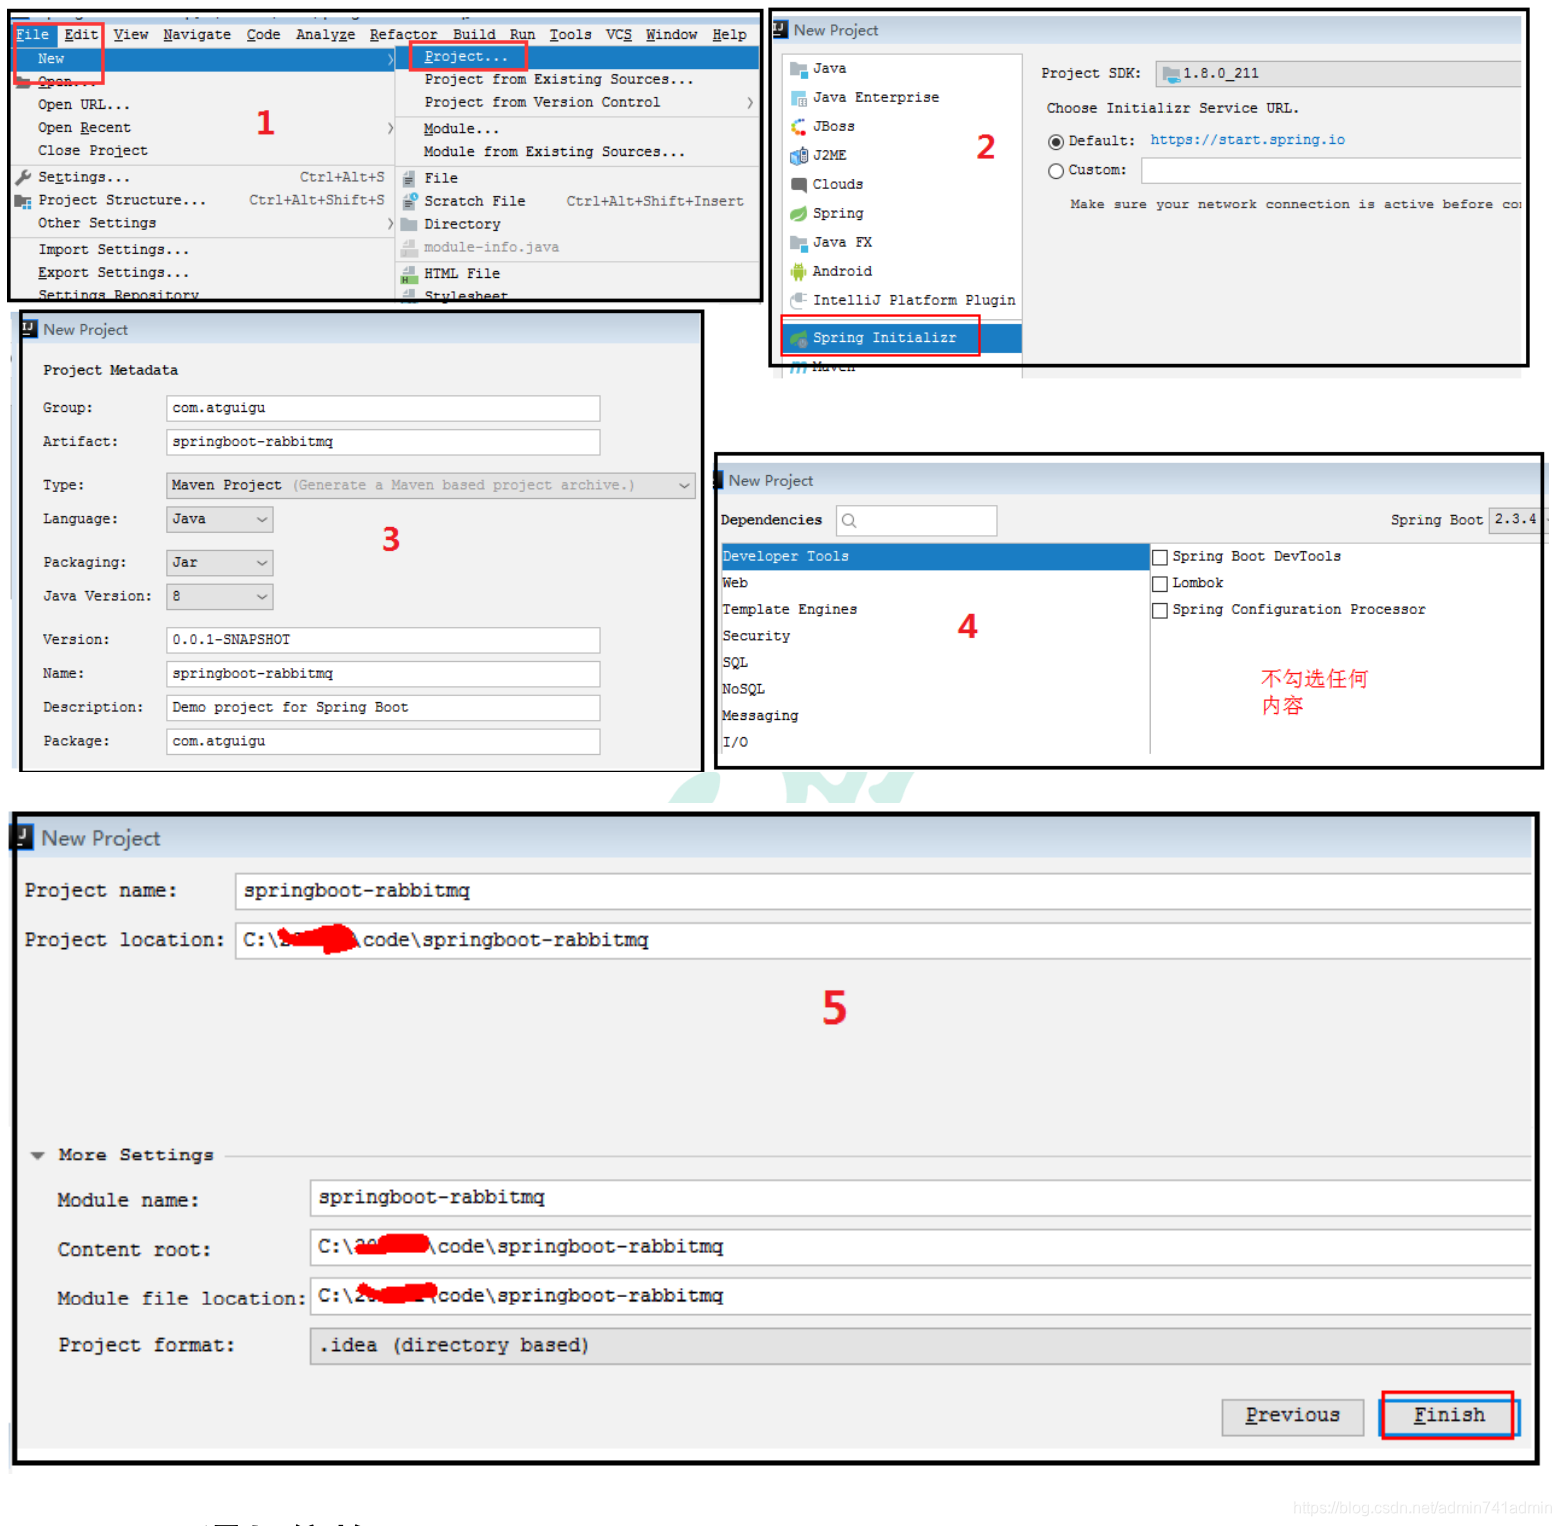Click the Clouds project type icon

click(x=798, y=184)
